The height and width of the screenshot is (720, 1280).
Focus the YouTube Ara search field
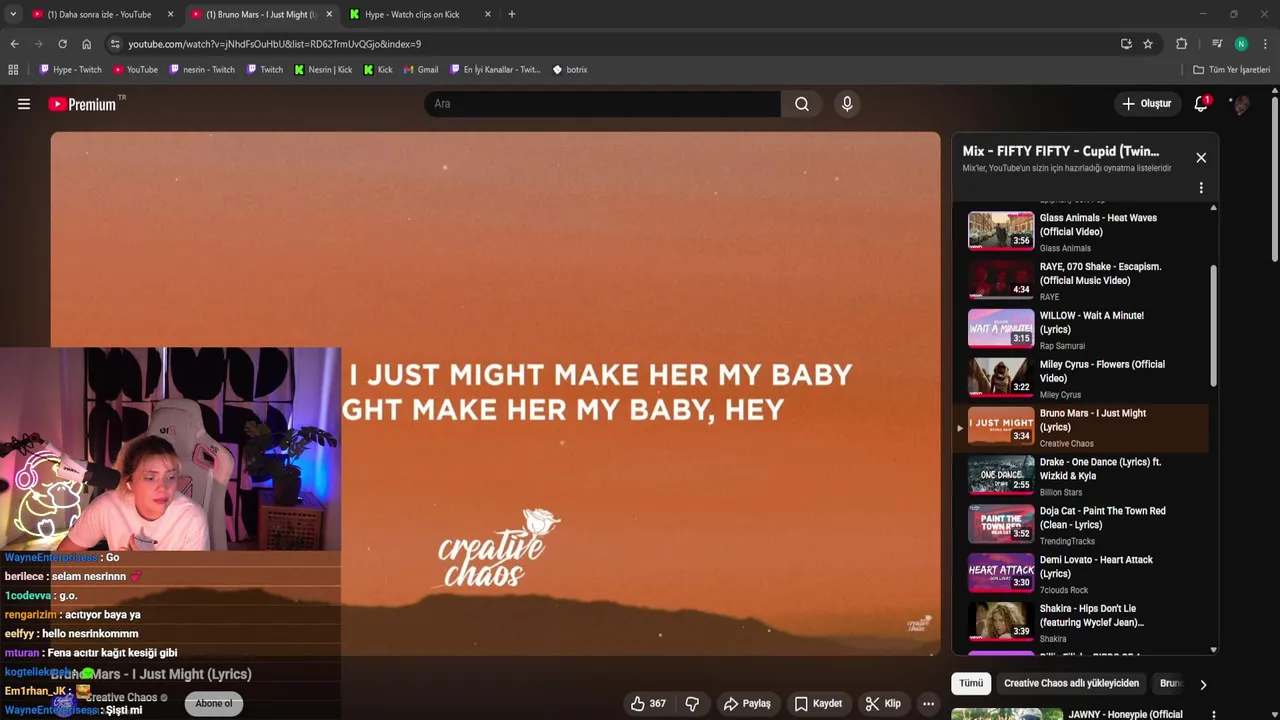tap(603, 104)
